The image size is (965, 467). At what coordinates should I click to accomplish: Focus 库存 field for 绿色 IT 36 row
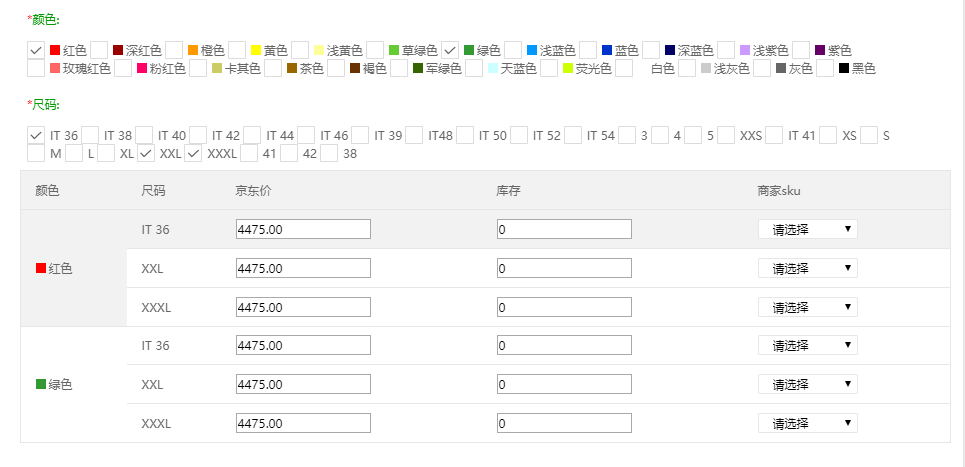coord(564,345)
